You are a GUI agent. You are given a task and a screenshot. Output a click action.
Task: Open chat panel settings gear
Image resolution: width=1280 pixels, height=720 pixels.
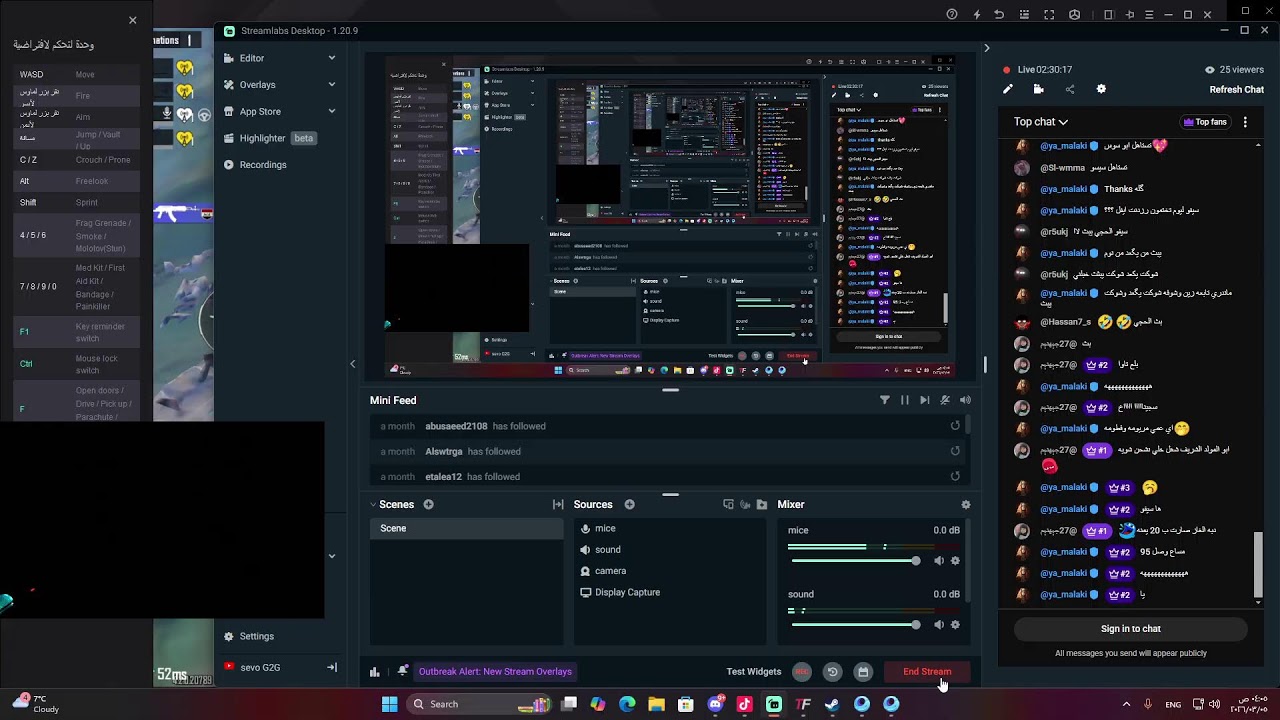1101,89
